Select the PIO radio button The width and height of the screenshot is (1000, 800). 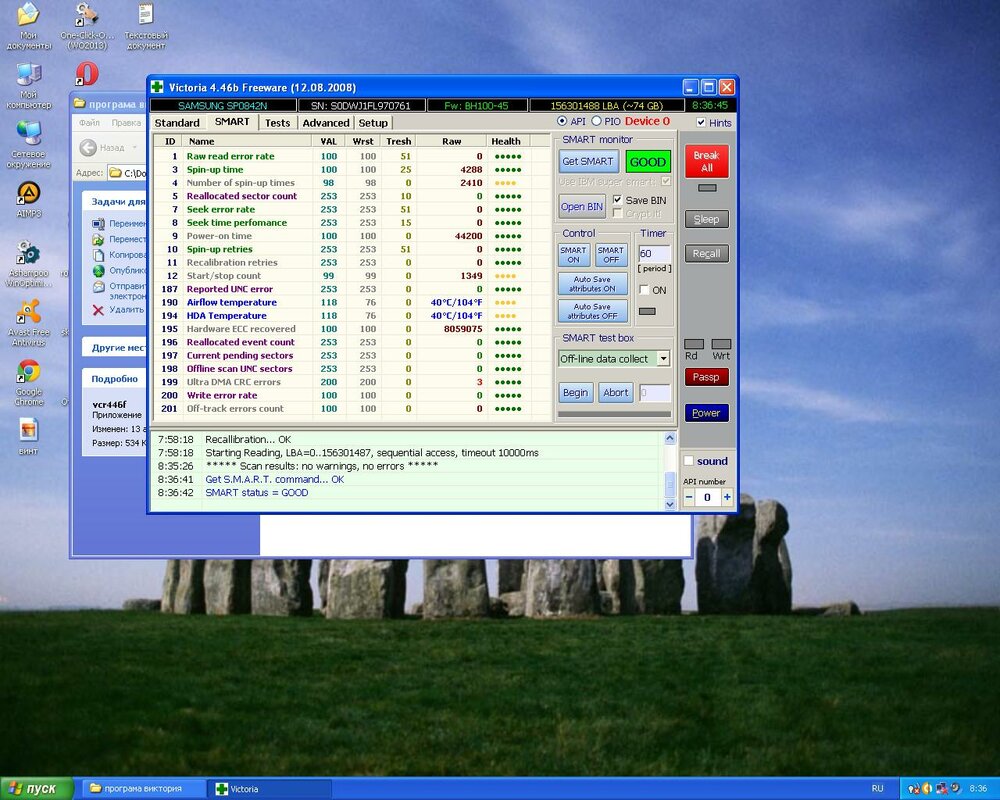596,122
